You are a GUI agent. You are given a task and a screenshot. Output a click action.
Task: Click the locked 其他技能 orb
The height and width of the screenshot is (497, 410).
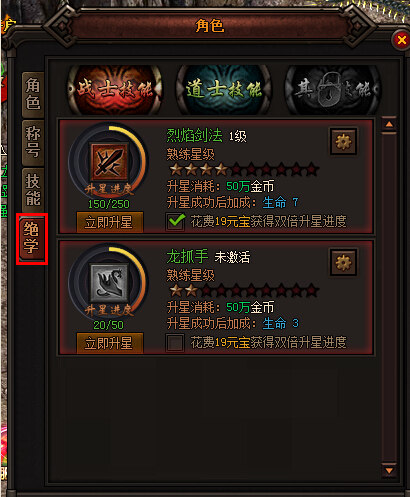pos(332,90)
